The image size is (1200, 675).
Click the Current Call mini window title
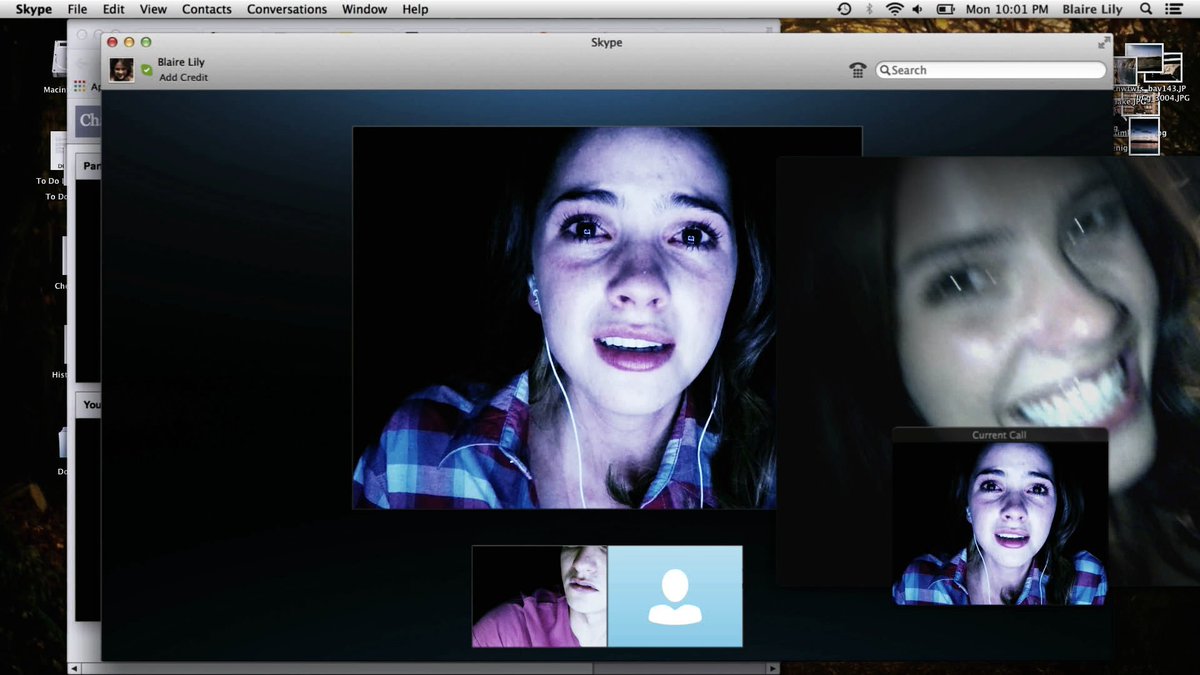(999, 435)
